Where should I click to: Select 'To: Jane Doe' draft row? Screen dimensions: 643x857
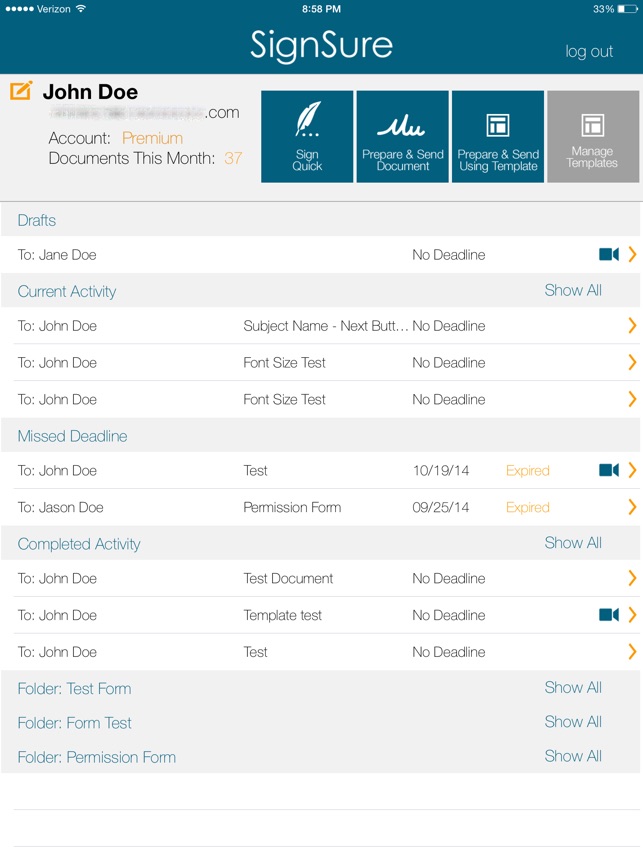(x=320, y=255)
